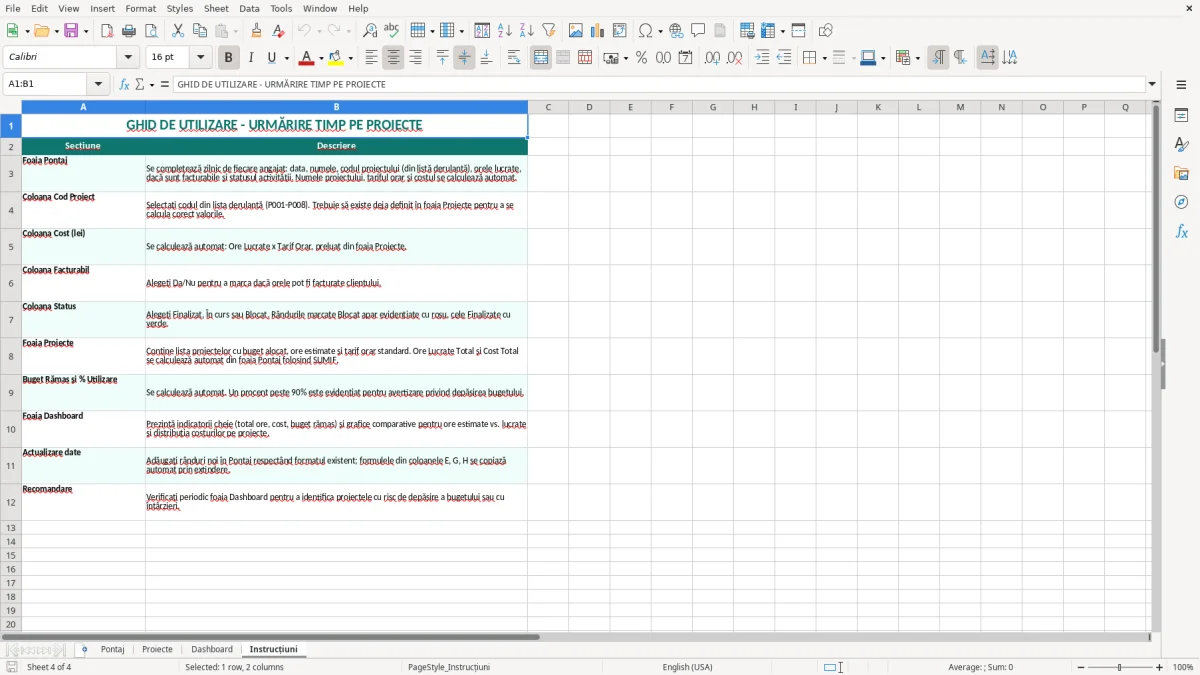
Task: Open the Function Wizard fx icon
Action: coord(124,84)
